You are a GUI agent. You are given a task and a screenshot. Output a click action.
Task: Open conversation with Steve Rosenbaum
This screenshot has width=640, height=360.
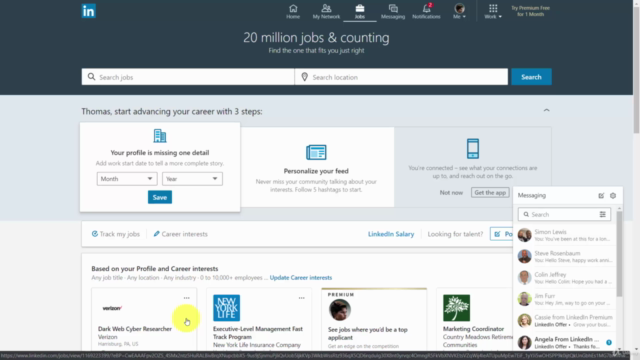(x=565, y=256)
